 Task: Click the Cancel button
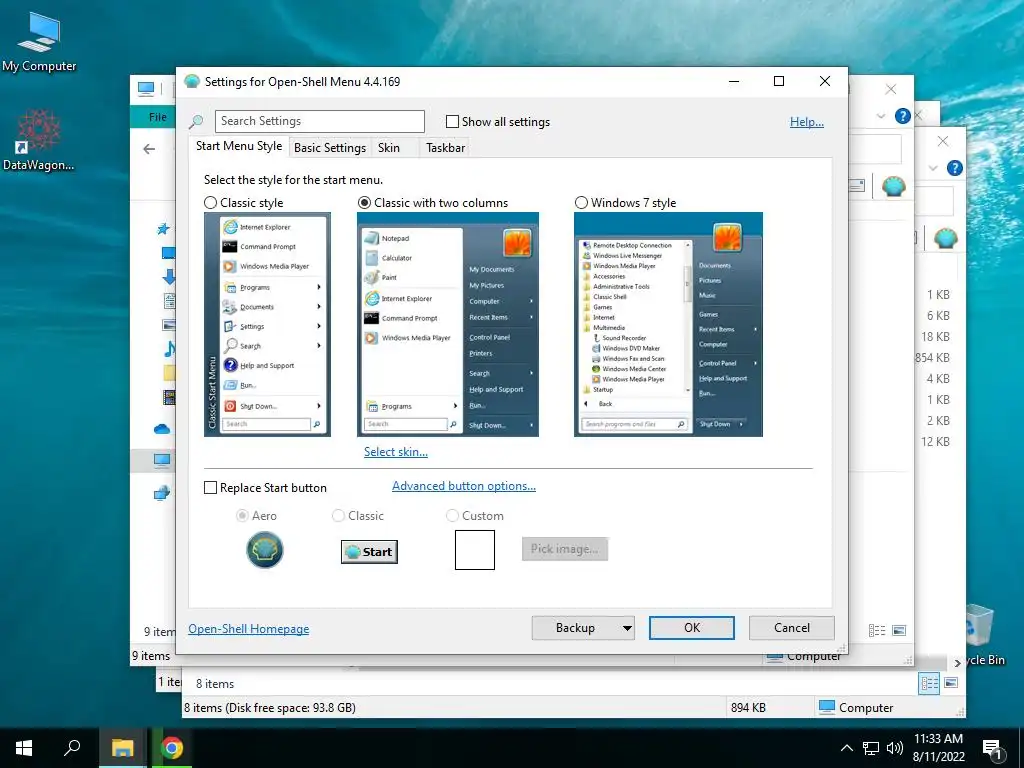pyautogui.click(x=792, y=628)
